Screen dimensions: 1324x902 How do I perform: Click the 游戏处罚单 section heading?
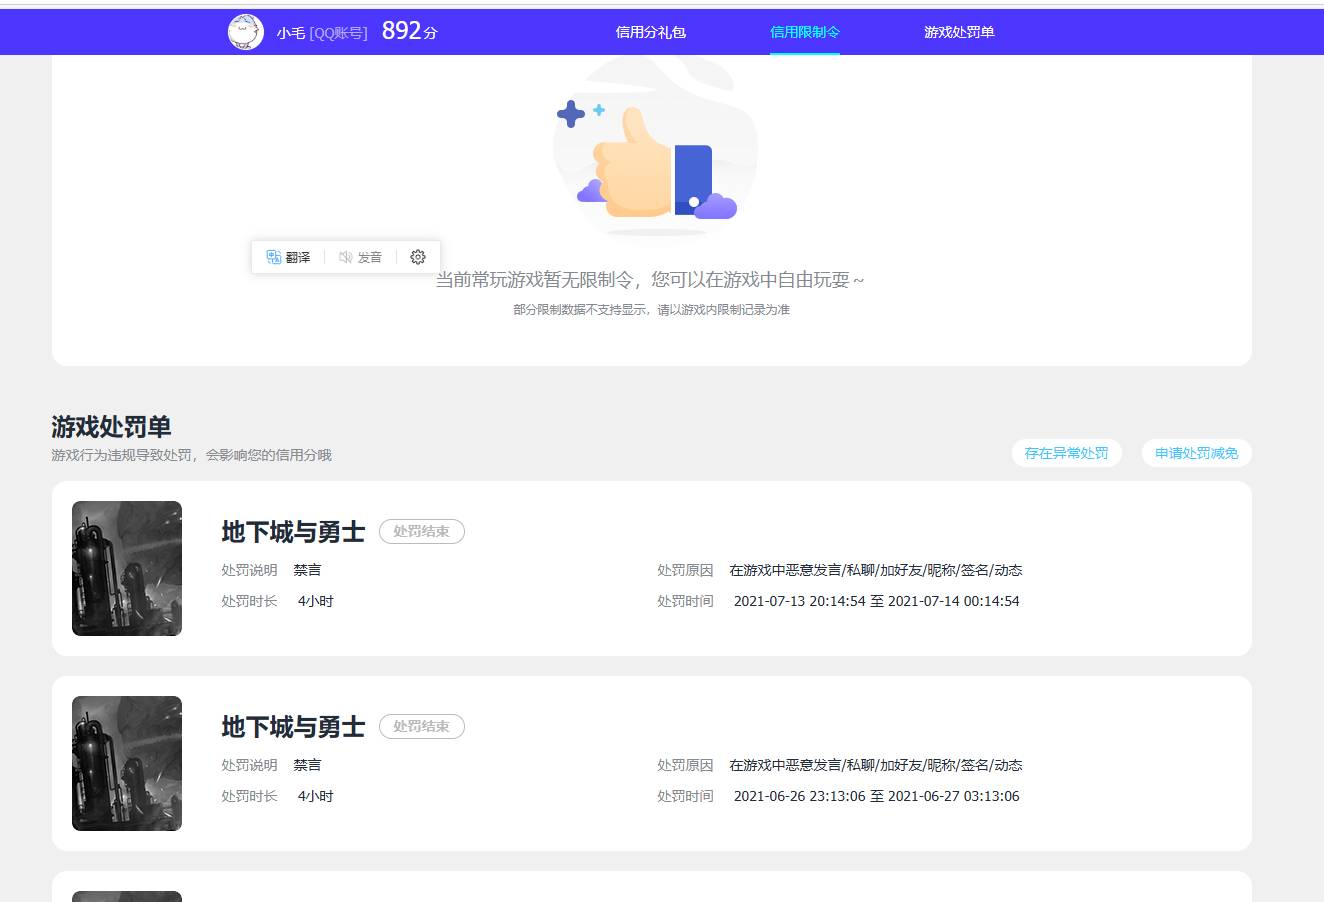(x=111, y=427)
